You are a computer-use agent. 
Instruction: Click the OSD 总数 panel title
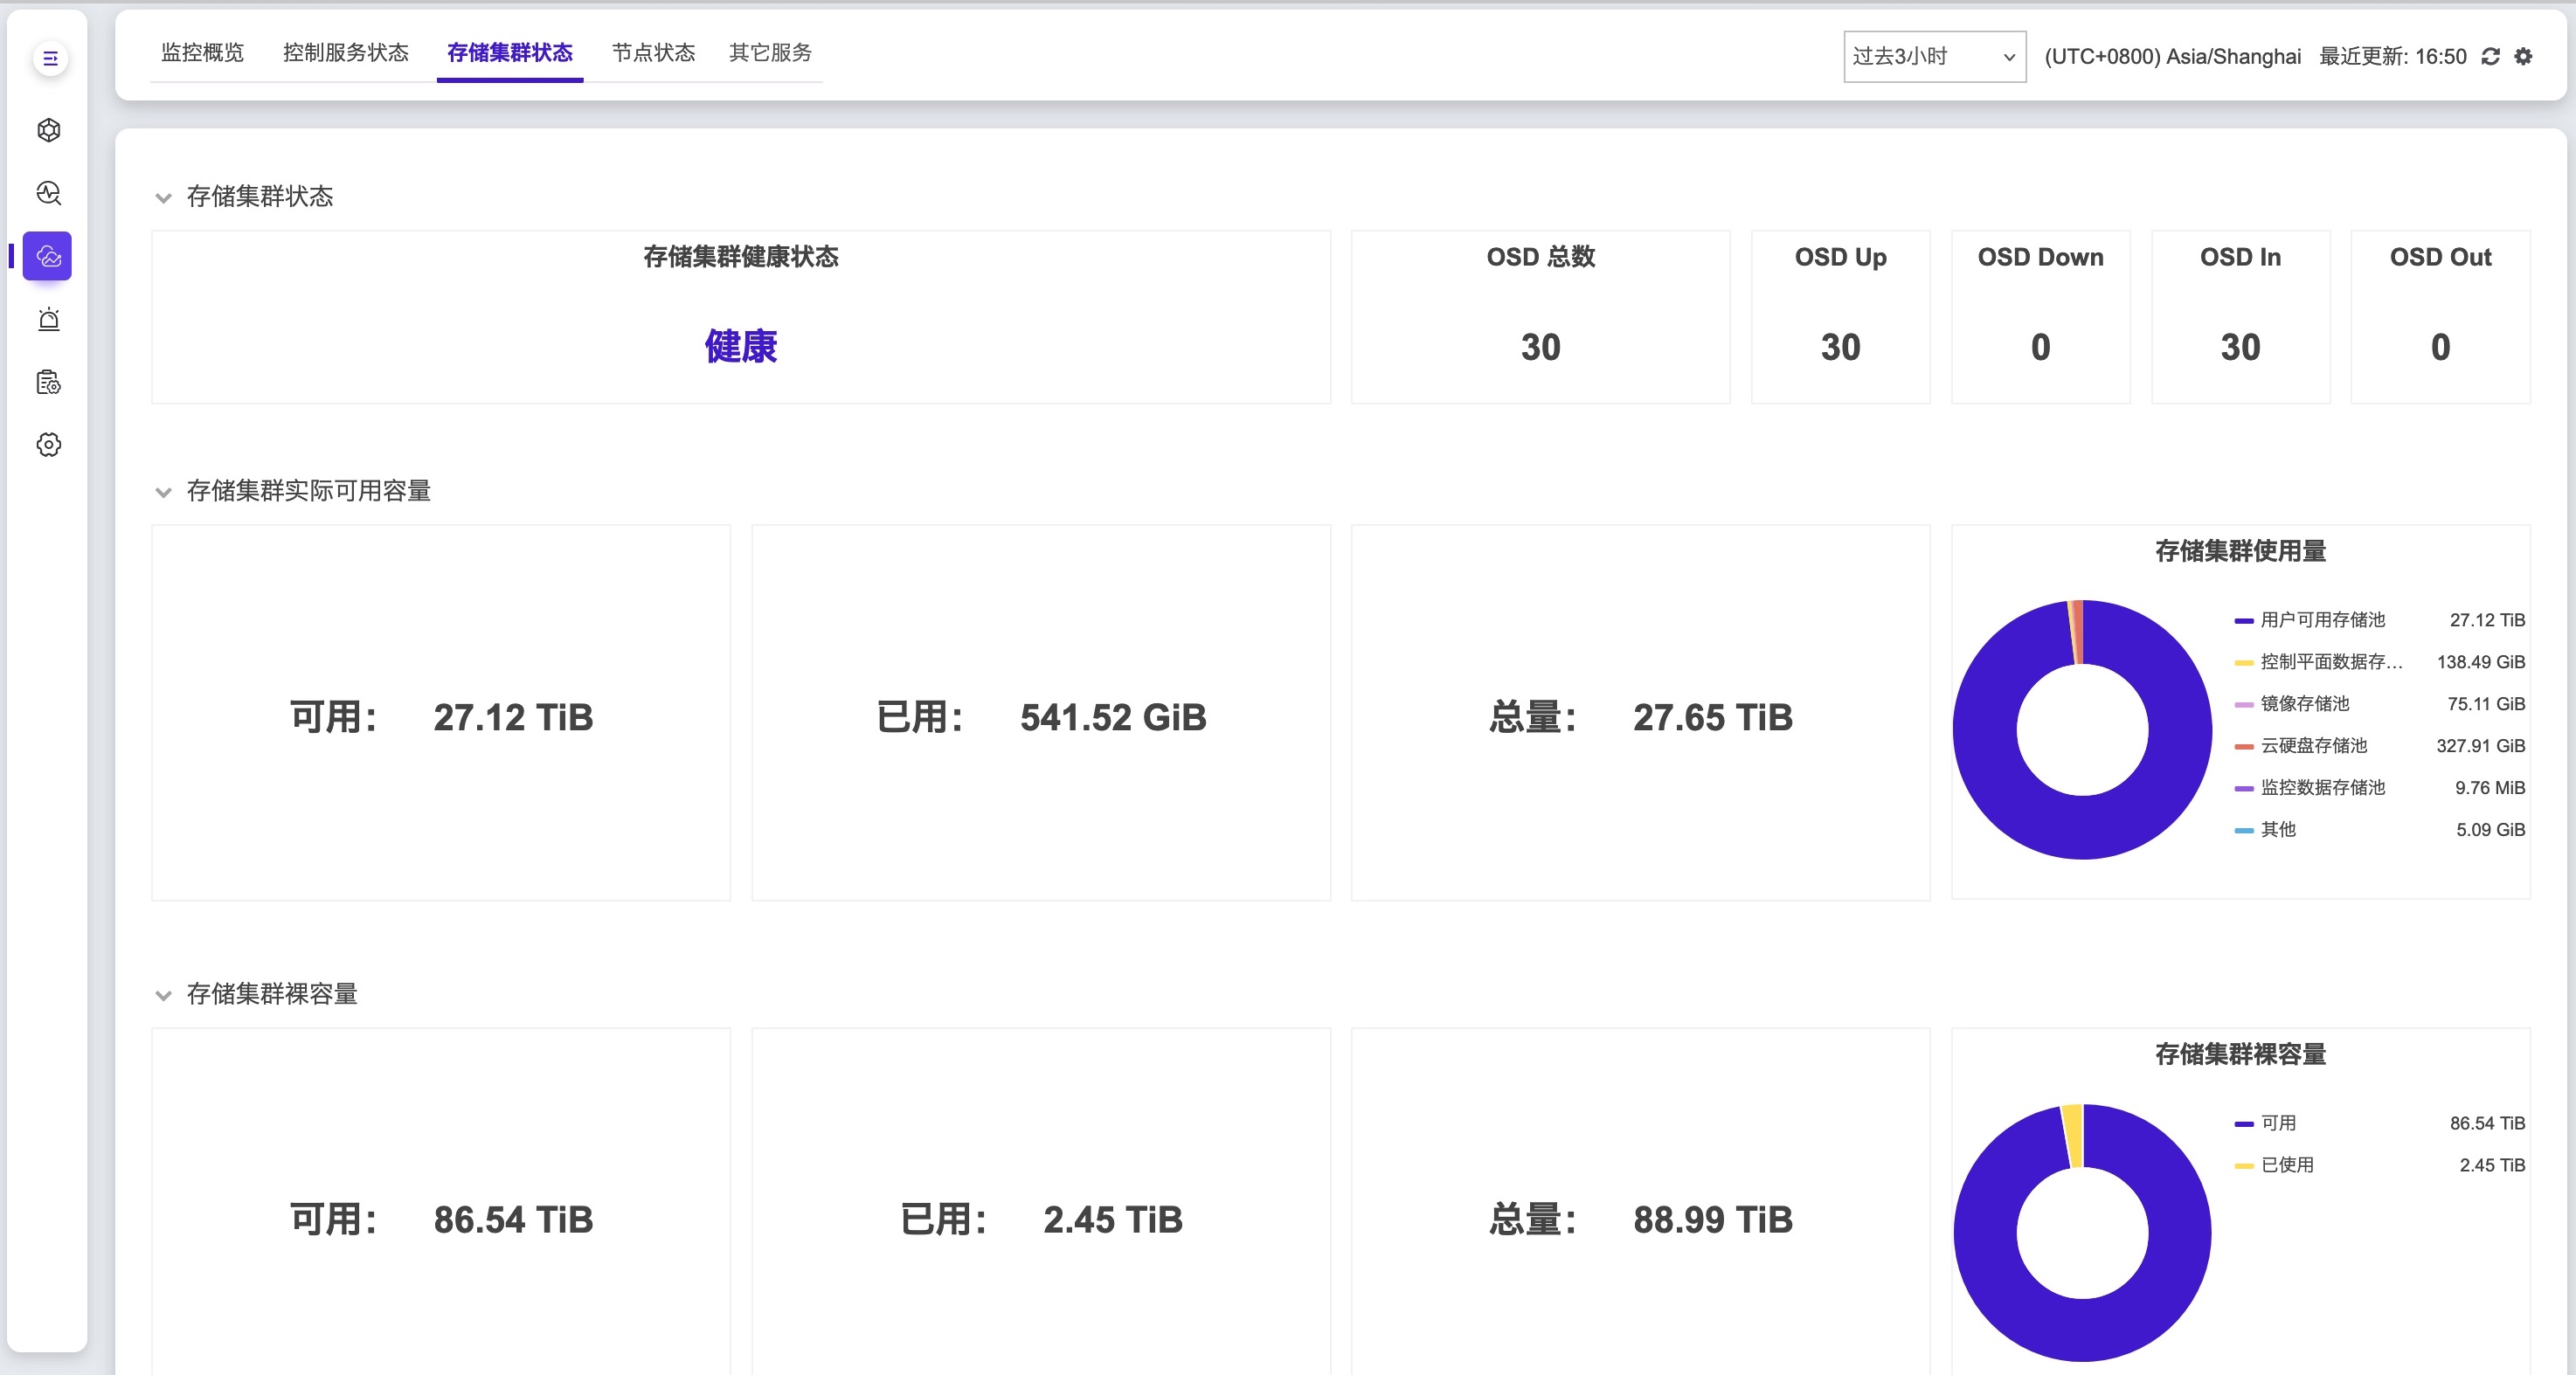1540,257
